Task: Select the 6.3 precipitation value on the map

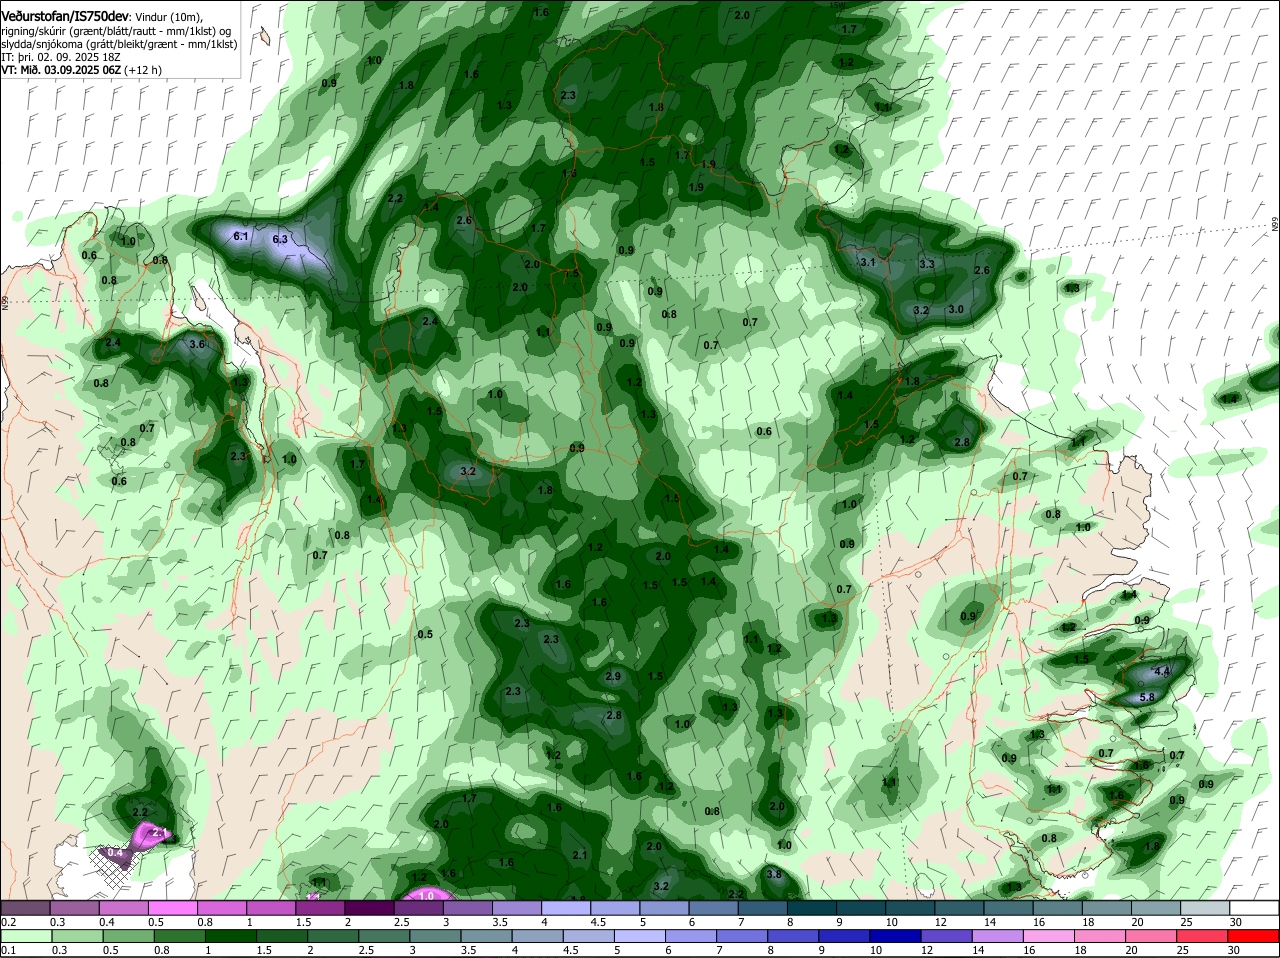Action: point(280,240)
